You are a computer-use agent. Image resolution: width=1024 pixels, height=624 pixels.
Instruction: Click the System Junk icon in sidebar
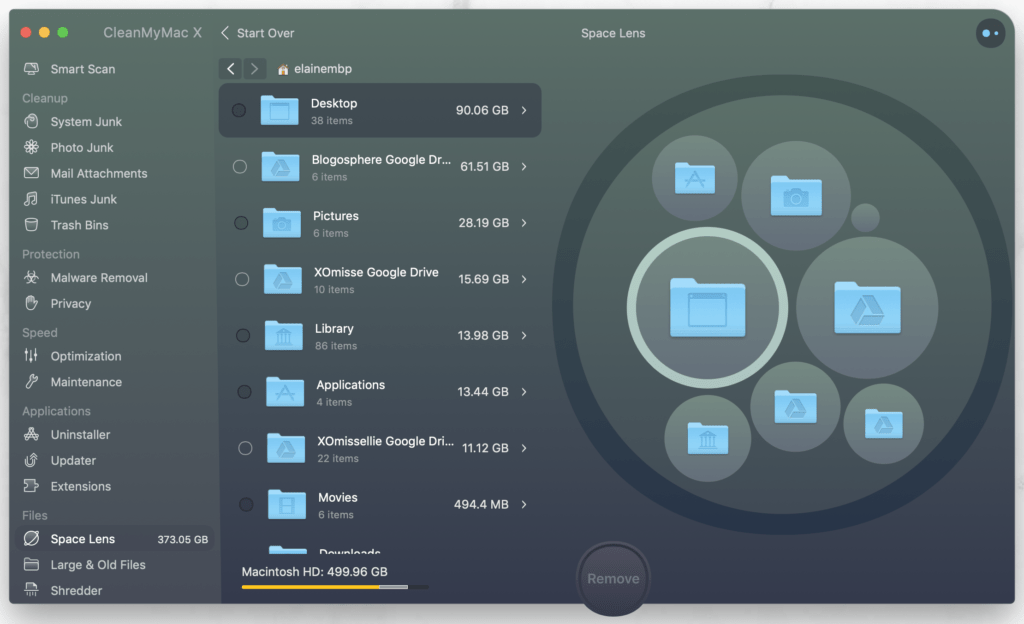coord(31,121)
